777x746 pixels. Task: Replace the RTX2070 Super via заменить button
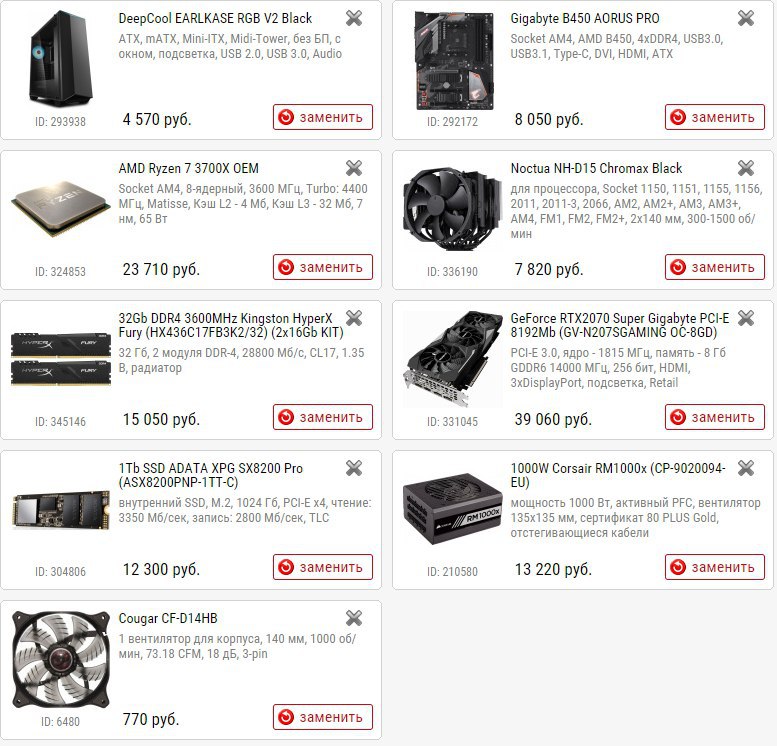(x=715, y=417)
